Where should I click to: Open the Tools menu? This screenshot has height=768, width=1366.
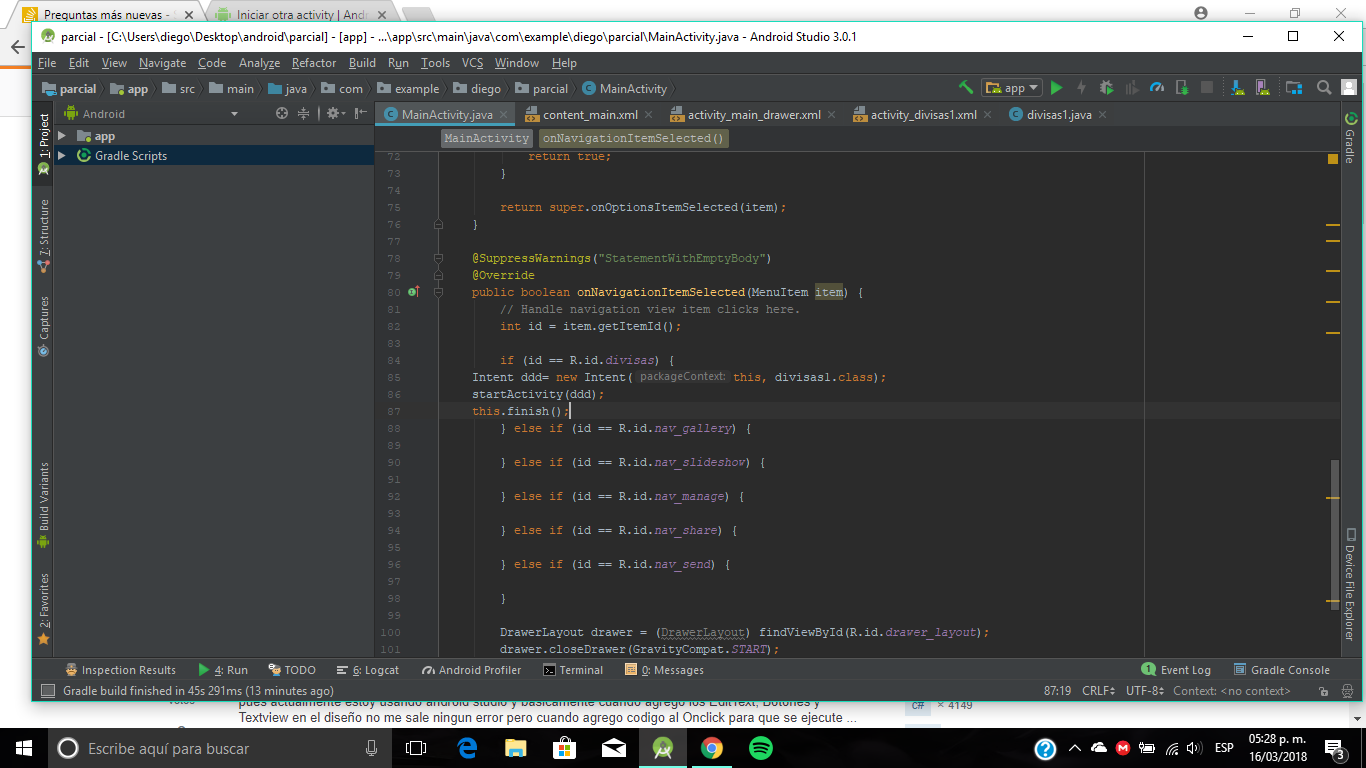[435, 62]
